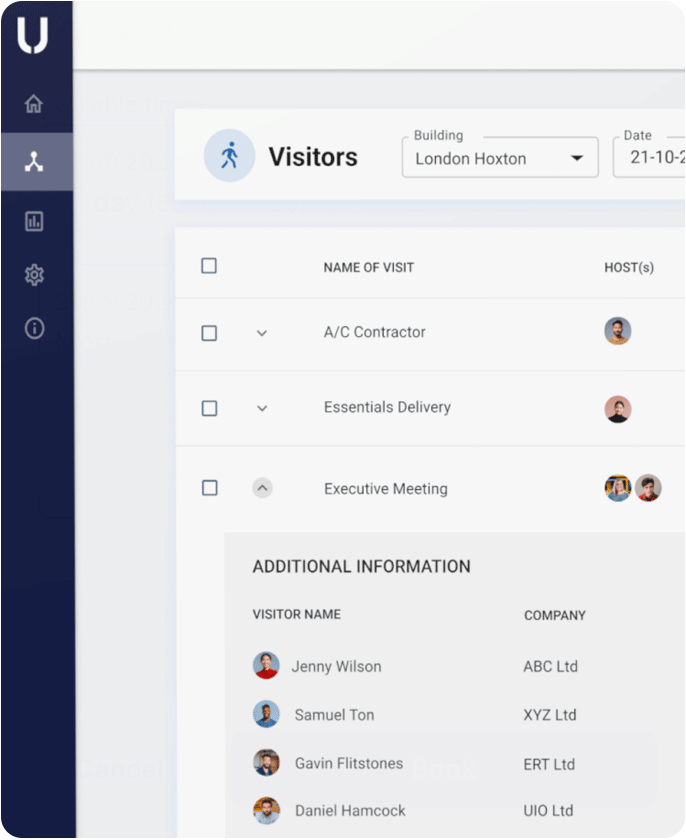686x840 pixels.
Task: Check the A/C Contractor row checkbox
Action: [x=209, y=333]
